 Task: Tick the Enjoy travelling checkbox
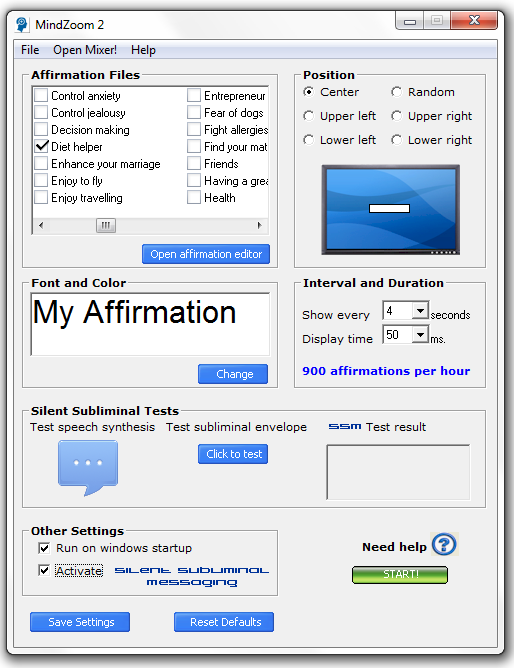41,198
